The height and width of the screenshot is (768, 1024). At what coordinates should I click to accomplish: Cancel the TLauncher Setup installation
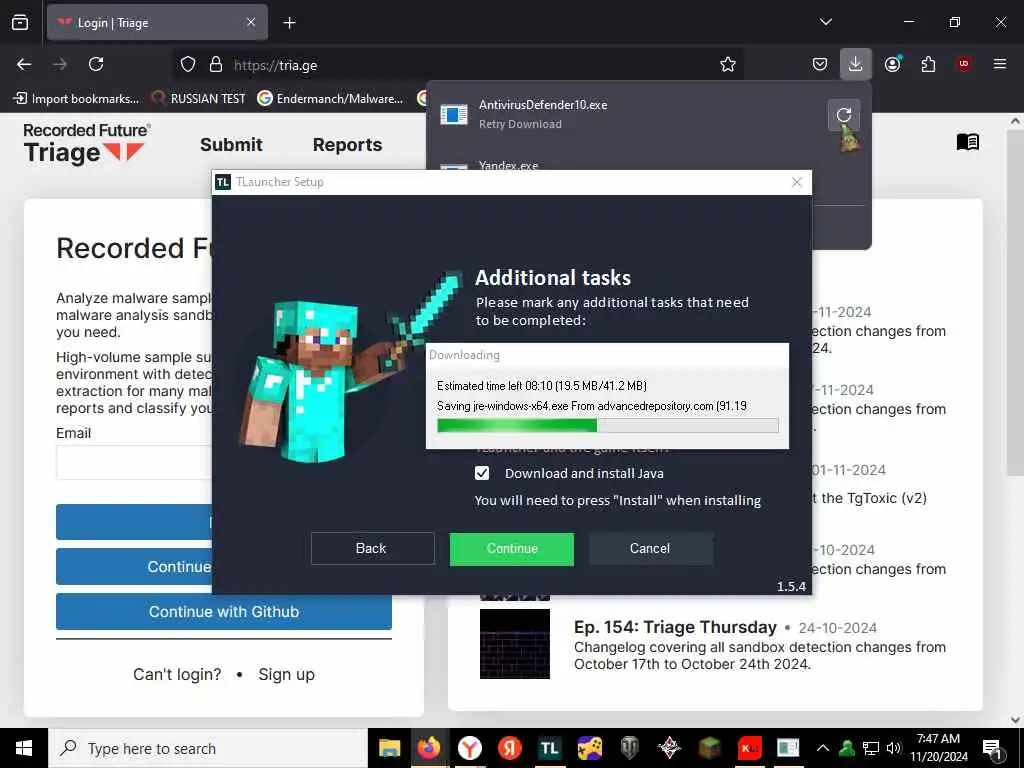coord(650,549)
